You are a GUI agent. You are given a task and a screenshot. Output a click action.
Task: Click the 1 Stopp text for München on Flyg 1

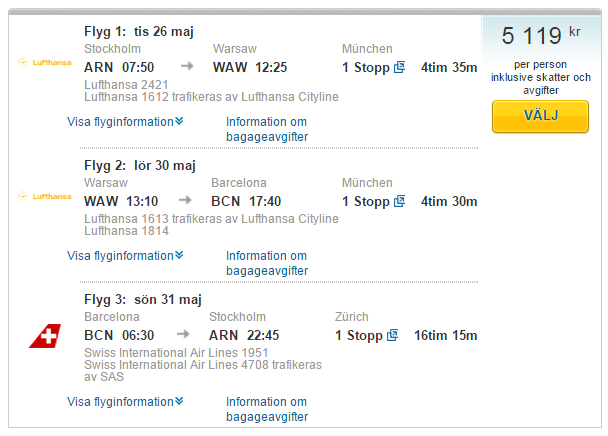point(366,67)
